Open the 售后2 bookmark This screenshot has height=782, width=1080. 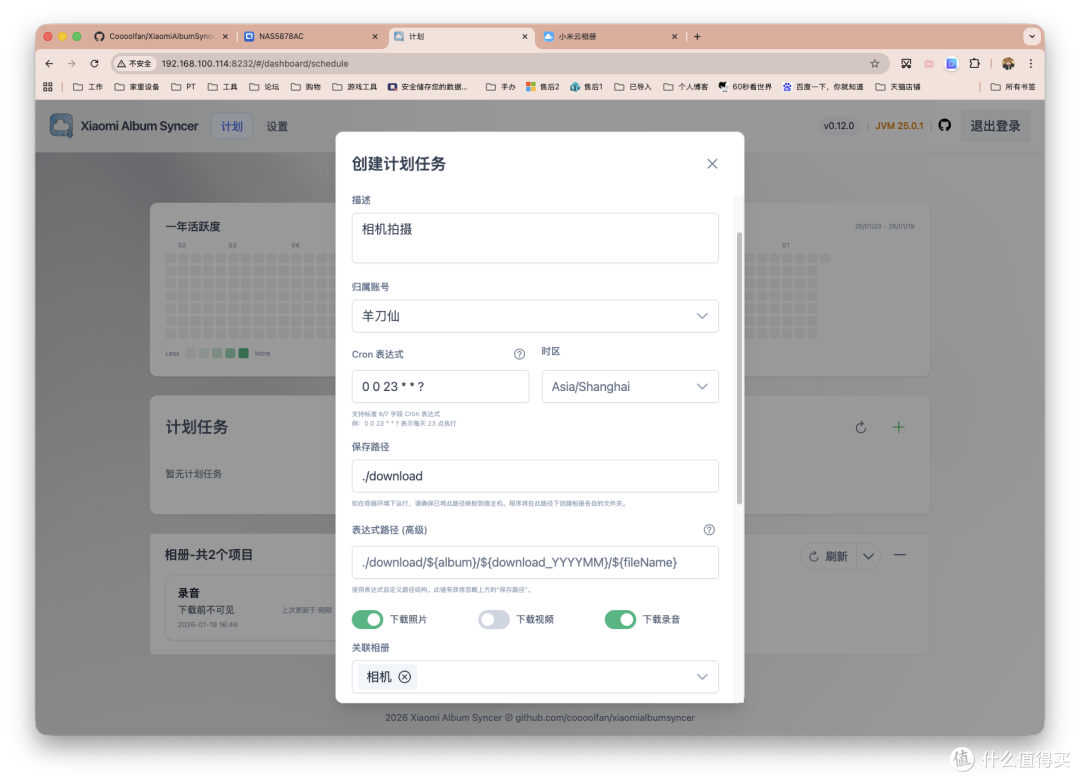[x=542, y=87]
